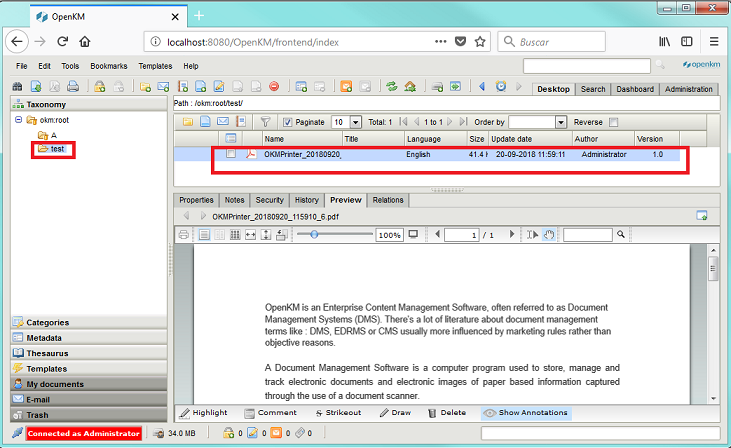Select the text selection tool in preview
The height and width of the screenshot is (448, 731).
pyautogui.click(x=532, y=234)
